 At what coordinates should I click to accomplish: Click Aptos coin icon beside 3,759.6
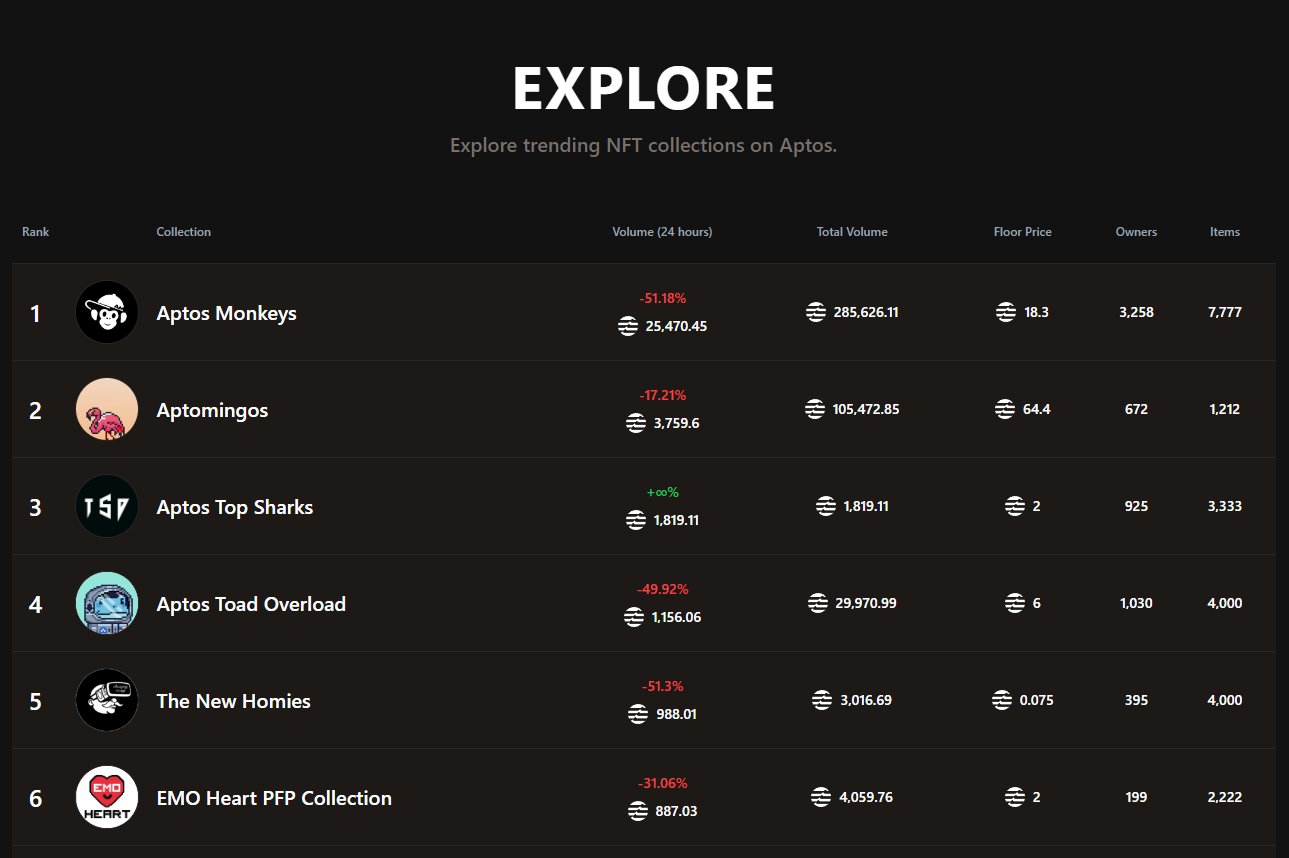(636, 423)
